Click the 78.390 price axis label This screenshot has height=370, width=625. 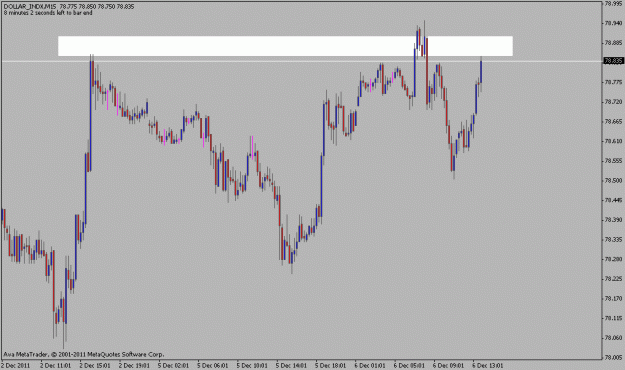tap(613, 220)
